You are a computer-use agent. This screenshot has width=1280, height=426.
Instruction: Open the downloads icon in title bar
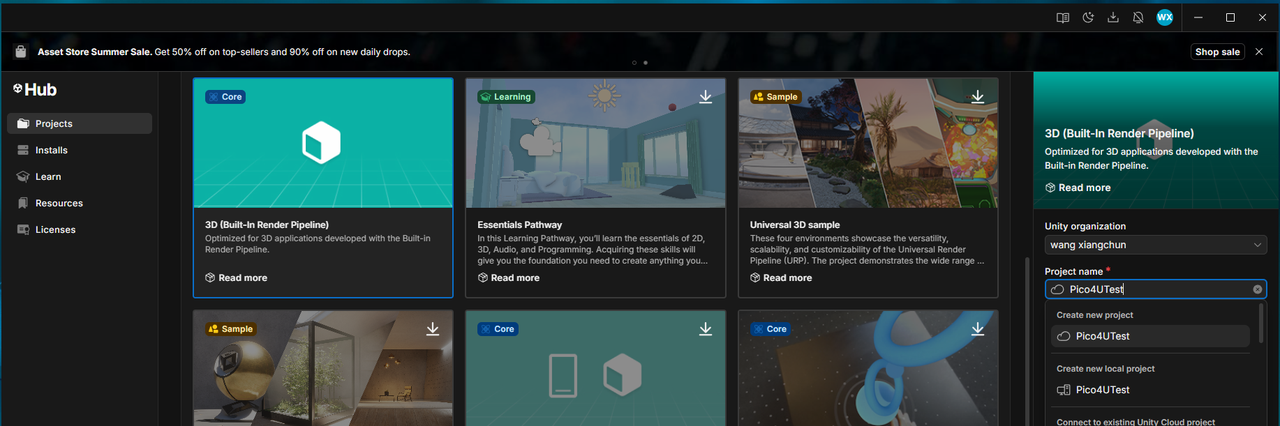(x=1114, y=17)
